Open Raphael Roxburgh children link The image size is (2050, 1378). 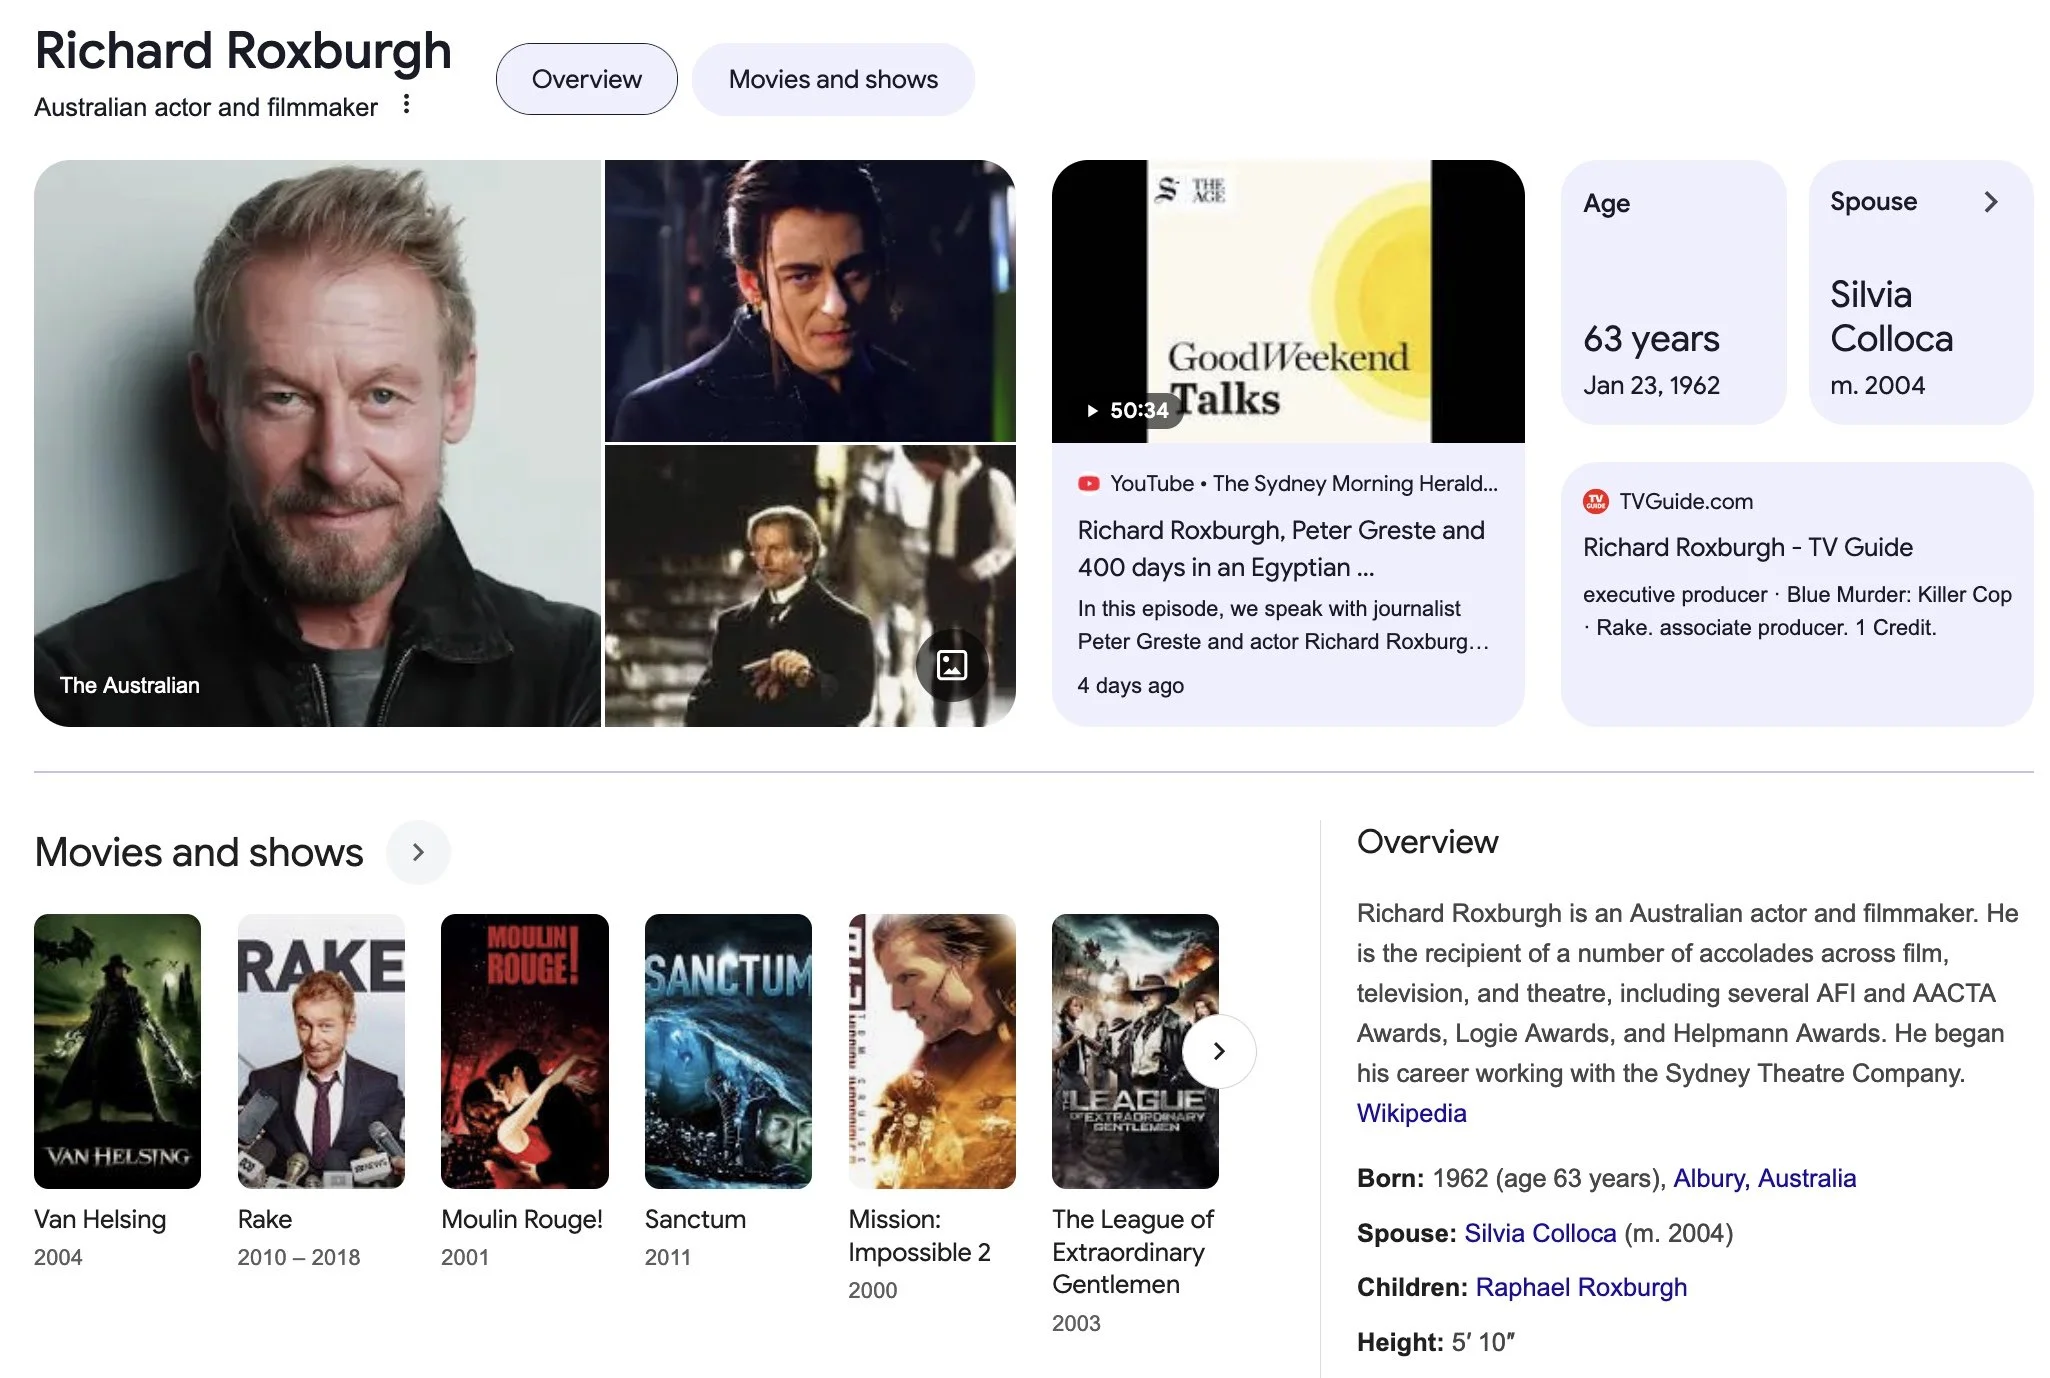(1580, 1287)
